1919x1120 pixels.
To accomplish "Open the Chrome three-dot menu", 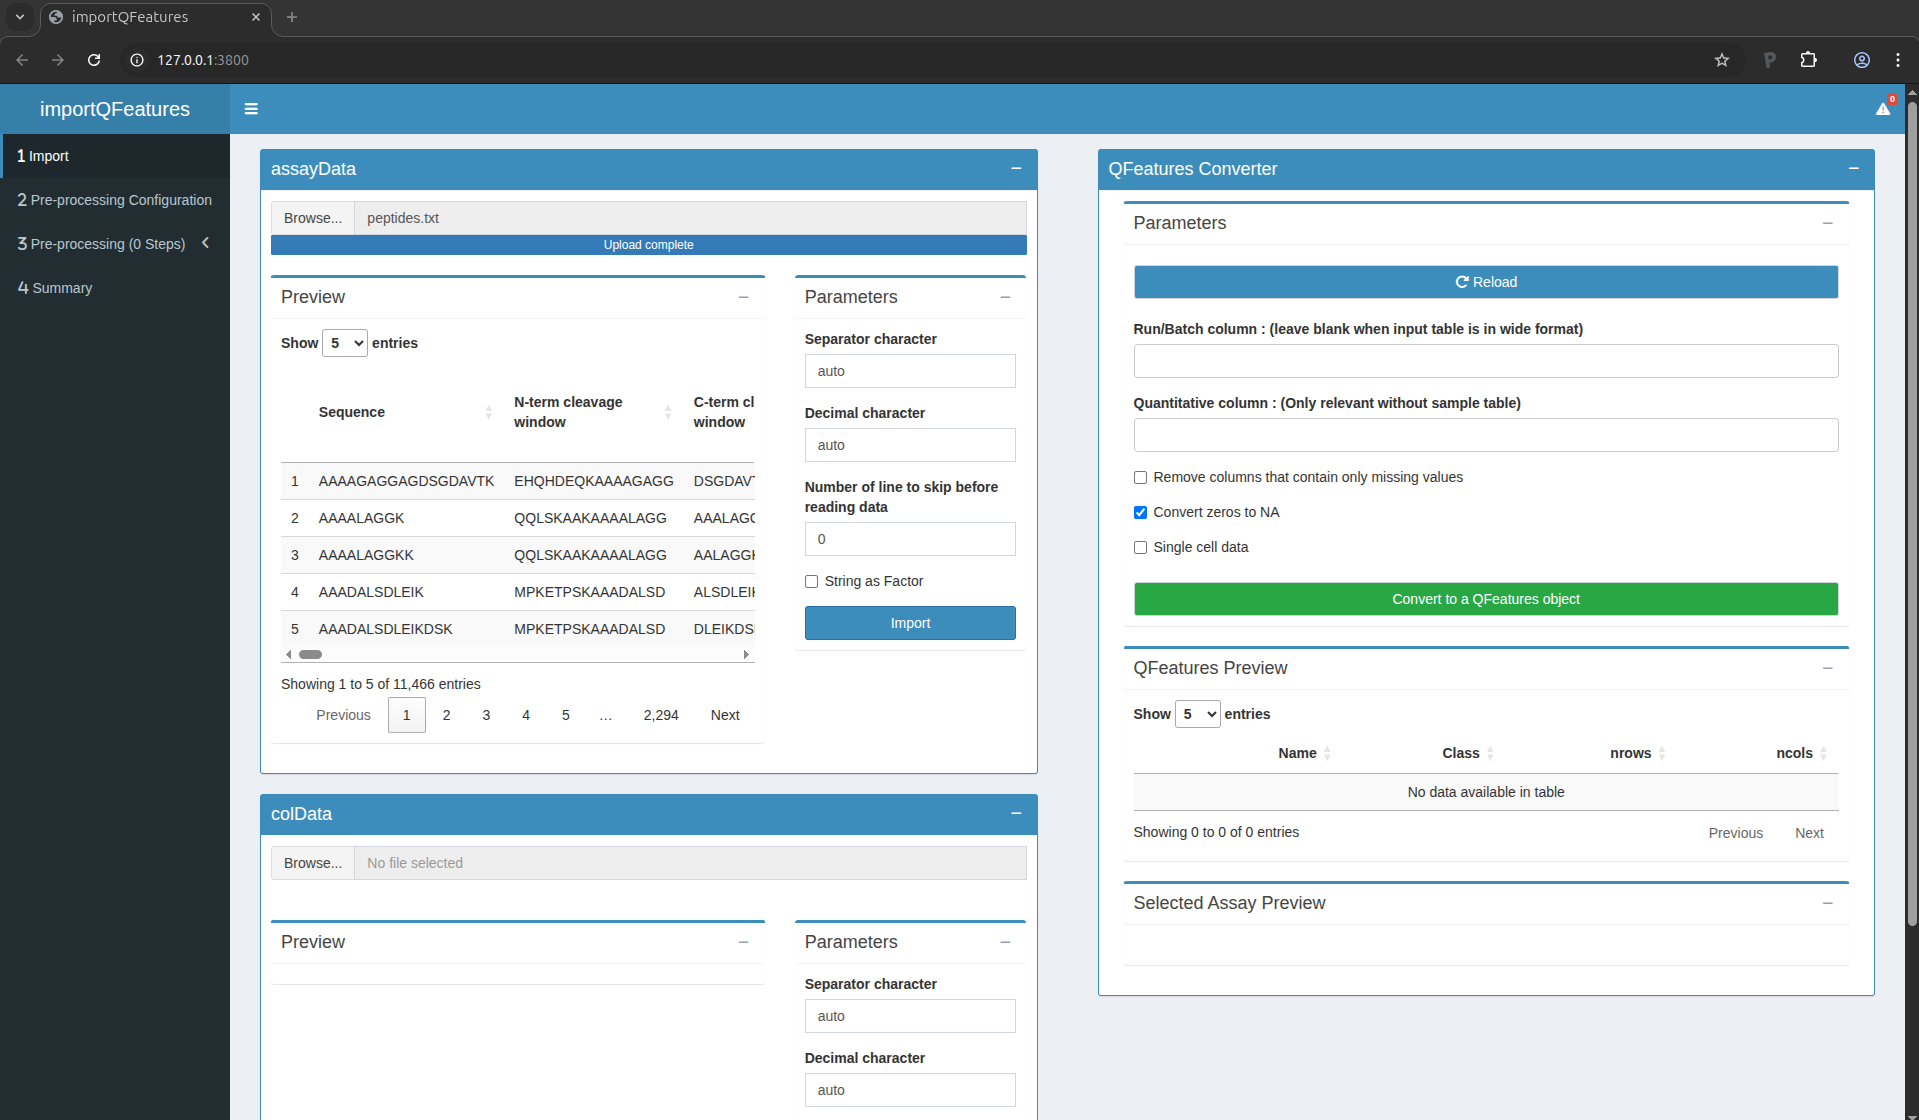I will (x=1897, y=60).
